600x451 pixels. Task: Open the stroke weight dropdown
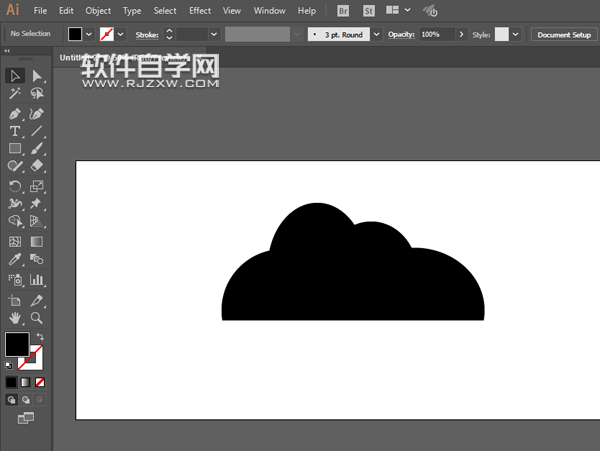click(x=214, y=34)
